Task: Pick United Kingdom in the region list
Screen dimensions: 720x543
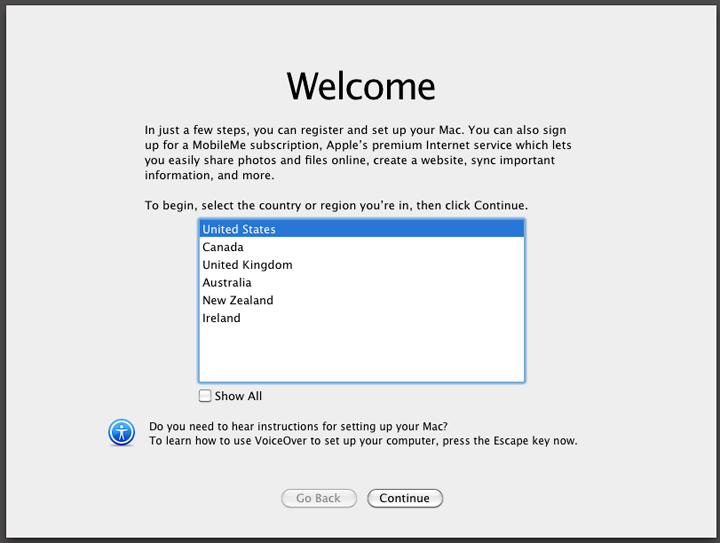Action: pyautogui.click(x=361, y=264)
